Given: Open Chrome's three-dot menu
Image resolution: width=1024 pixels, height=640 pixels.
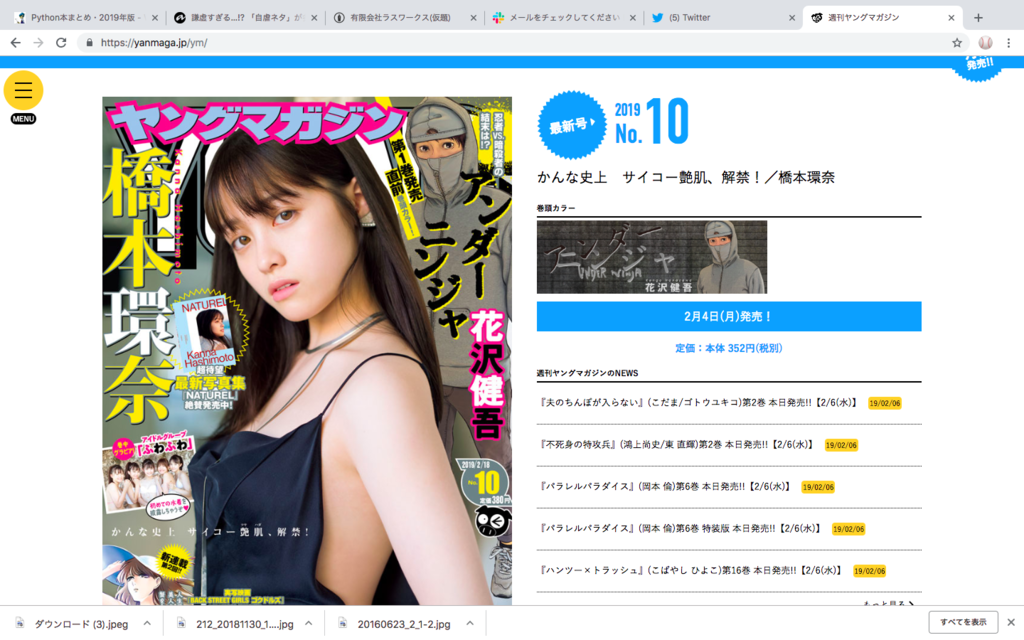Looking at the screenshot, I should 1008,43.
